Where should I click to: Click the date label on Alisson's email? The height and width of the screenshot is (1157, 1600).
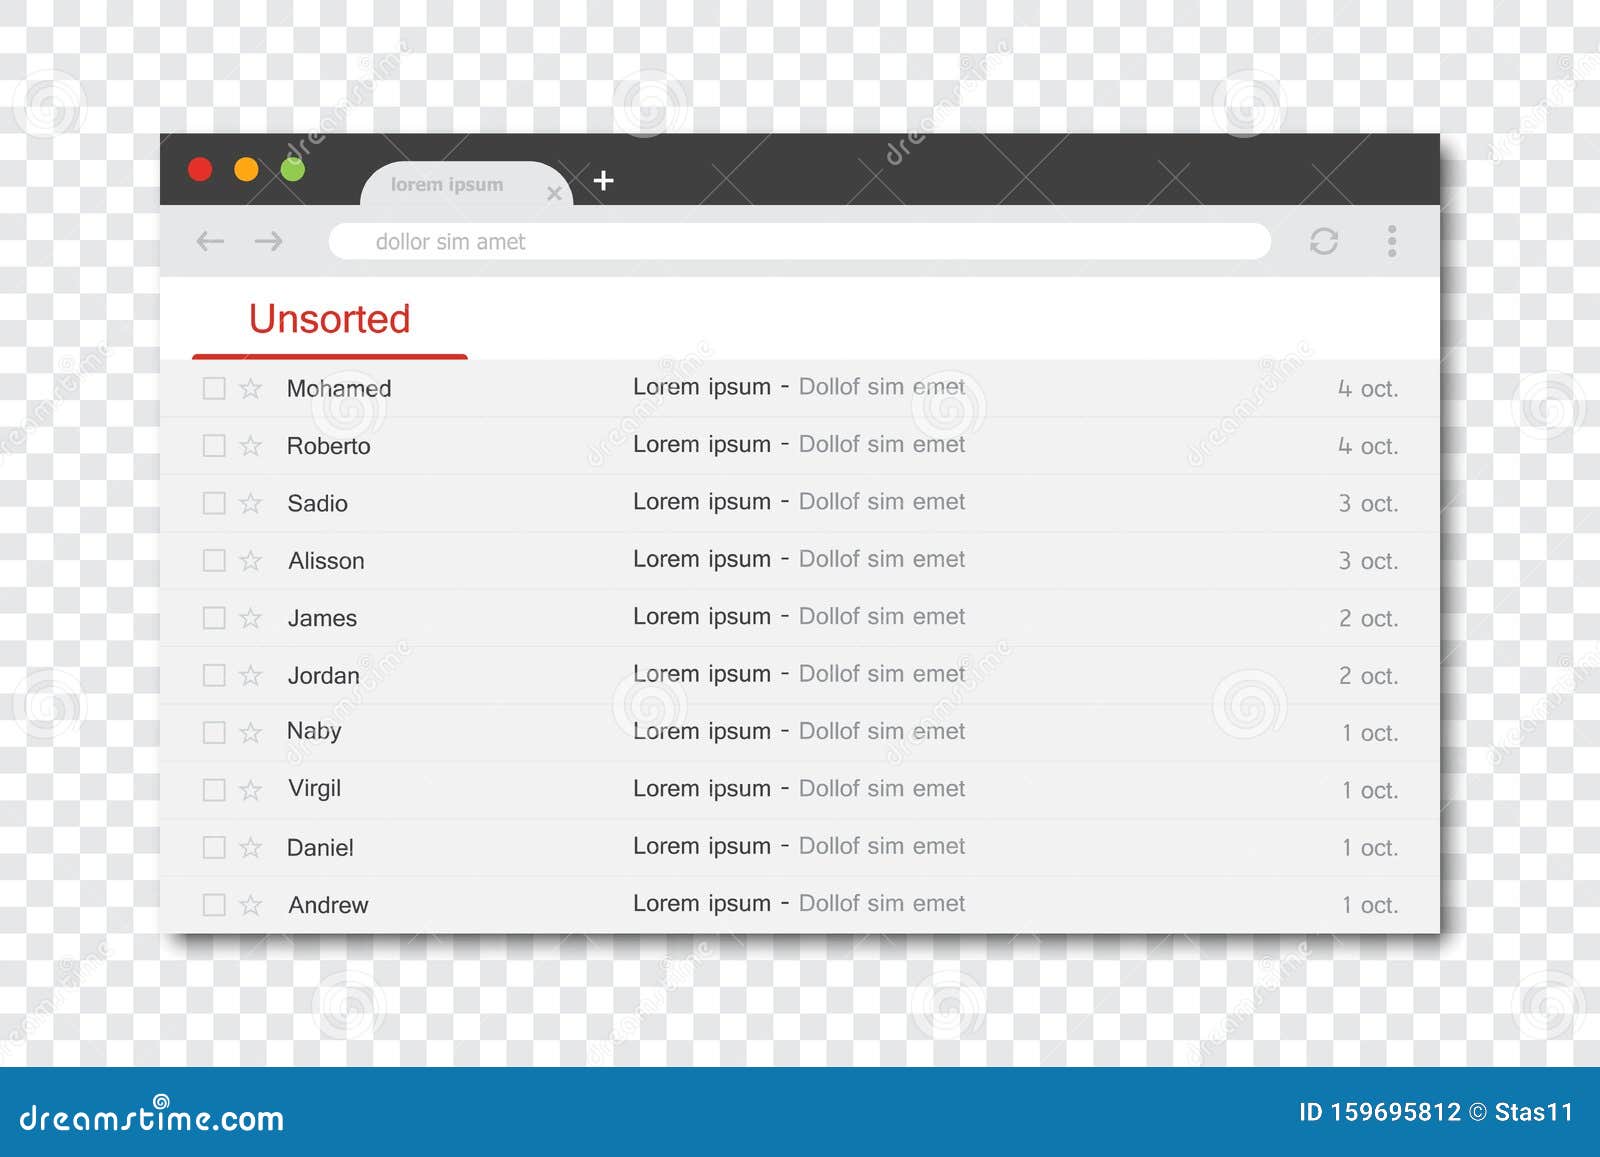[1369, 561]
